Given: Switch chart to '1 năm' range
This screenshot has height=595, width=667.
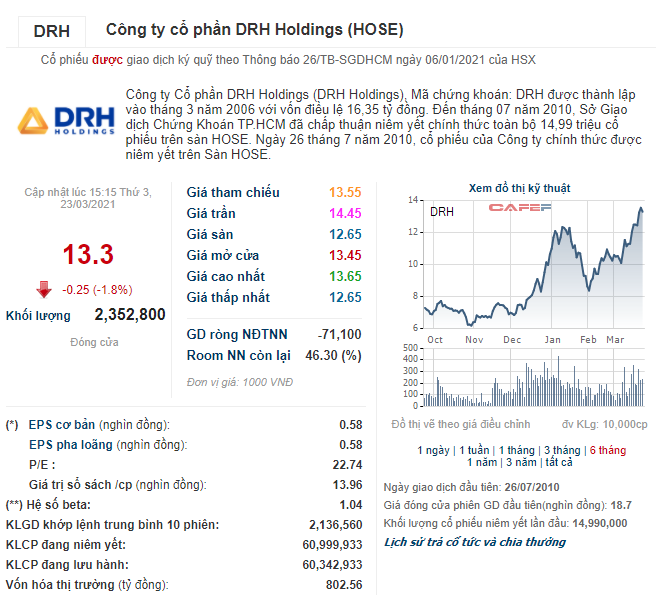Looking at the screenshot, I should point(483,462).
